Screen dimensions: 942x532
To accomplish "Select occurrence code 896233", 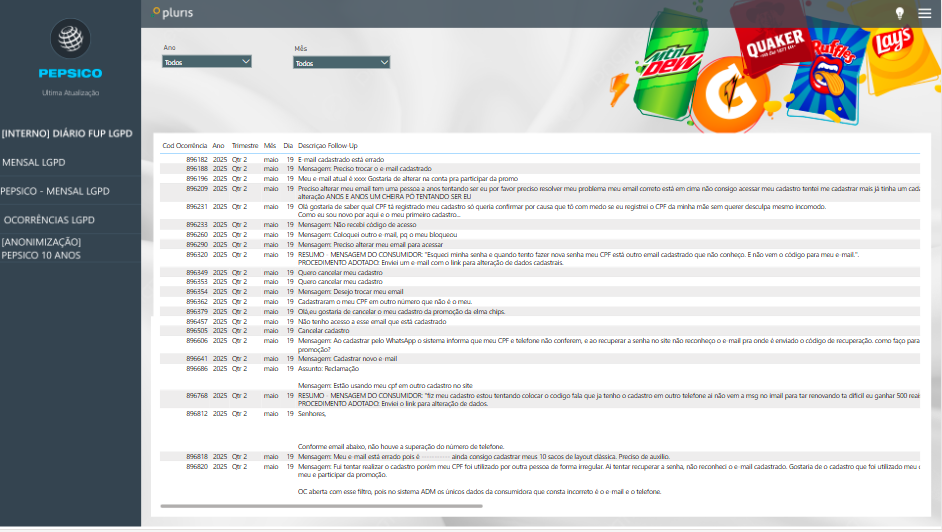I will [x=196, y=225].
